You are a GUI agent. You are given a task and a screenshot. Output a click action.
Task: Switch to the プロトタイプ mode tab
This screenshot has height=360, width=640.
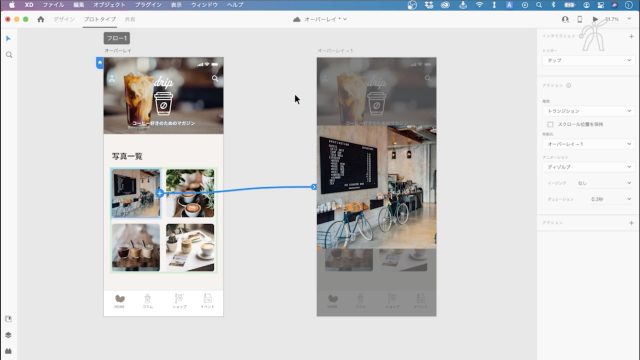[100, 19]
